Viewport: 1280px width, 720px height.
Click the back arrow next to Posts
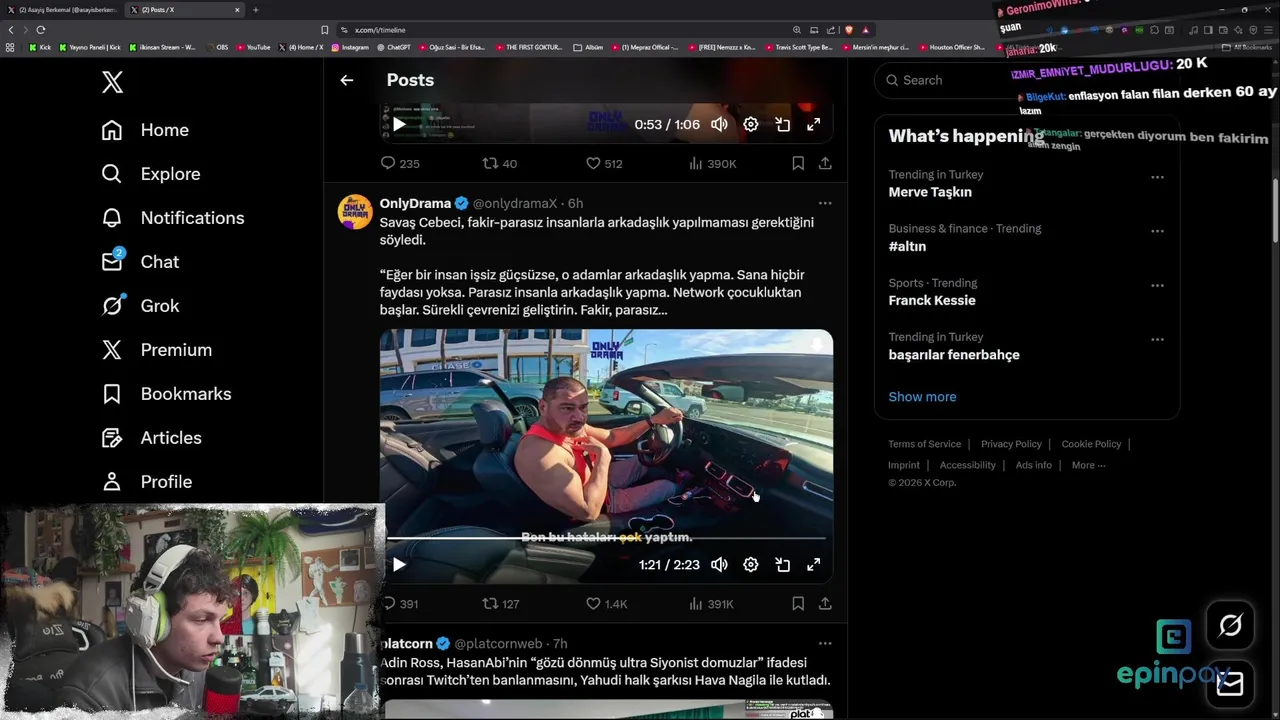(346, 80)
